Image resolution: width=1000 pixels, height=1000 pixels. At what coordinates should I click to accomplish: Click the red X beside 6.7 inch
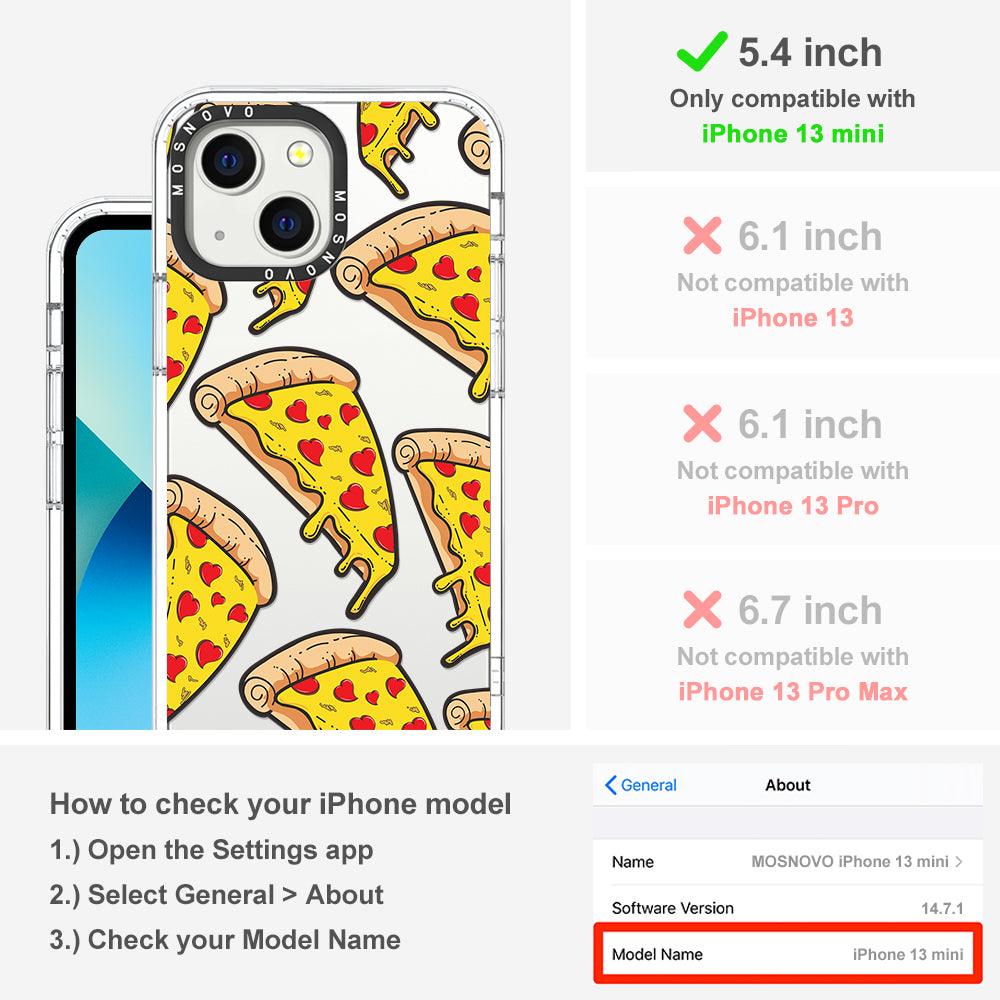point(702,610)
